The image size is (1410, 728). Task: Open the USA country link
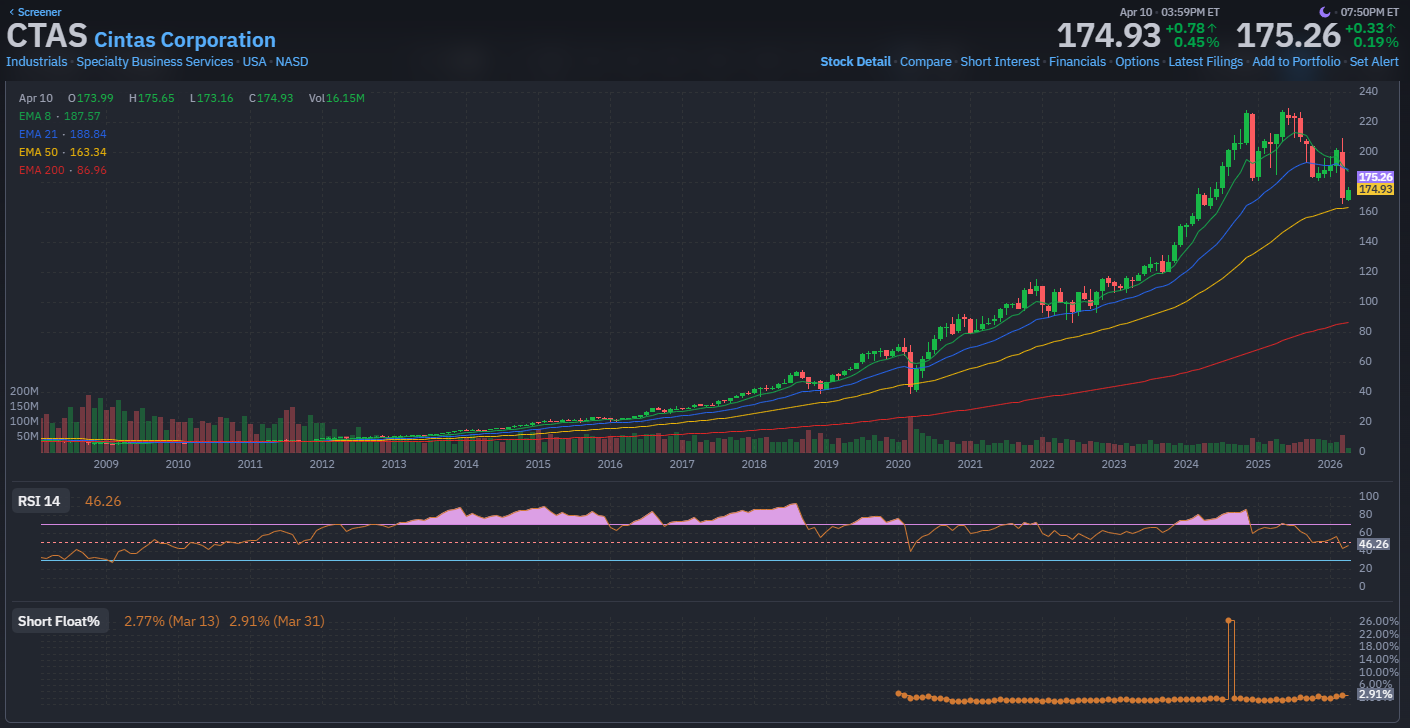coord(254,62)
